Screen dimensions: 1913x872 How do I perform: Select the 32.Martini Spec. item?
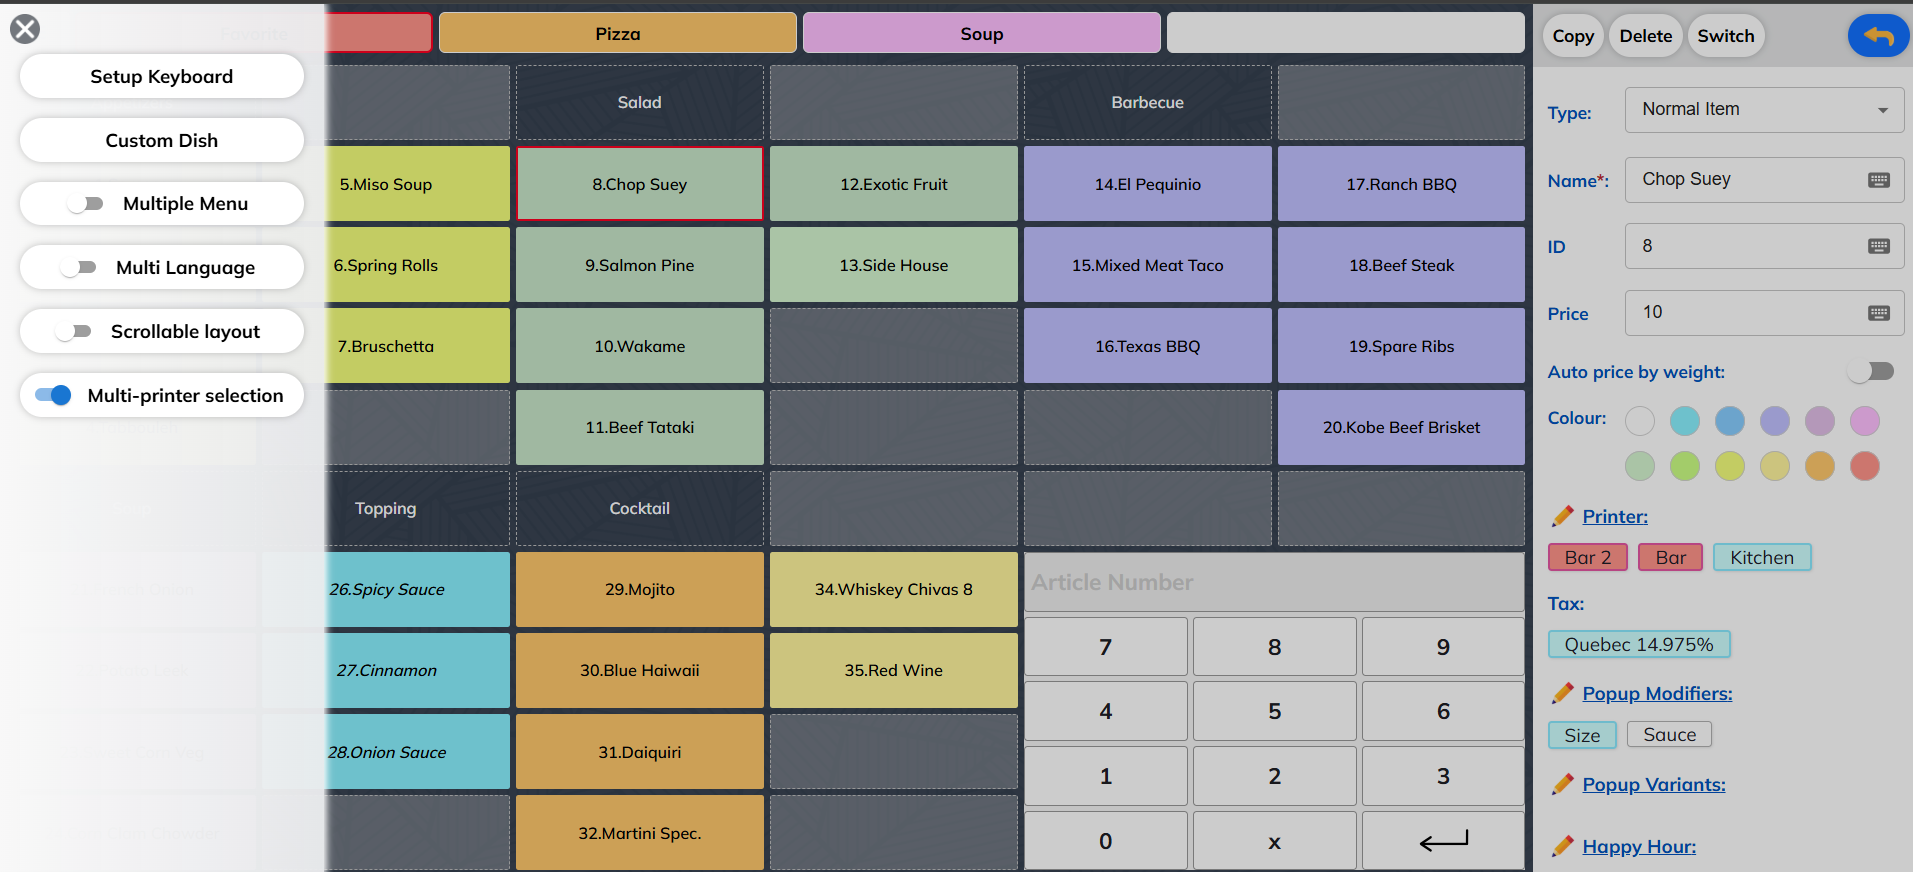tap(640, 833)
